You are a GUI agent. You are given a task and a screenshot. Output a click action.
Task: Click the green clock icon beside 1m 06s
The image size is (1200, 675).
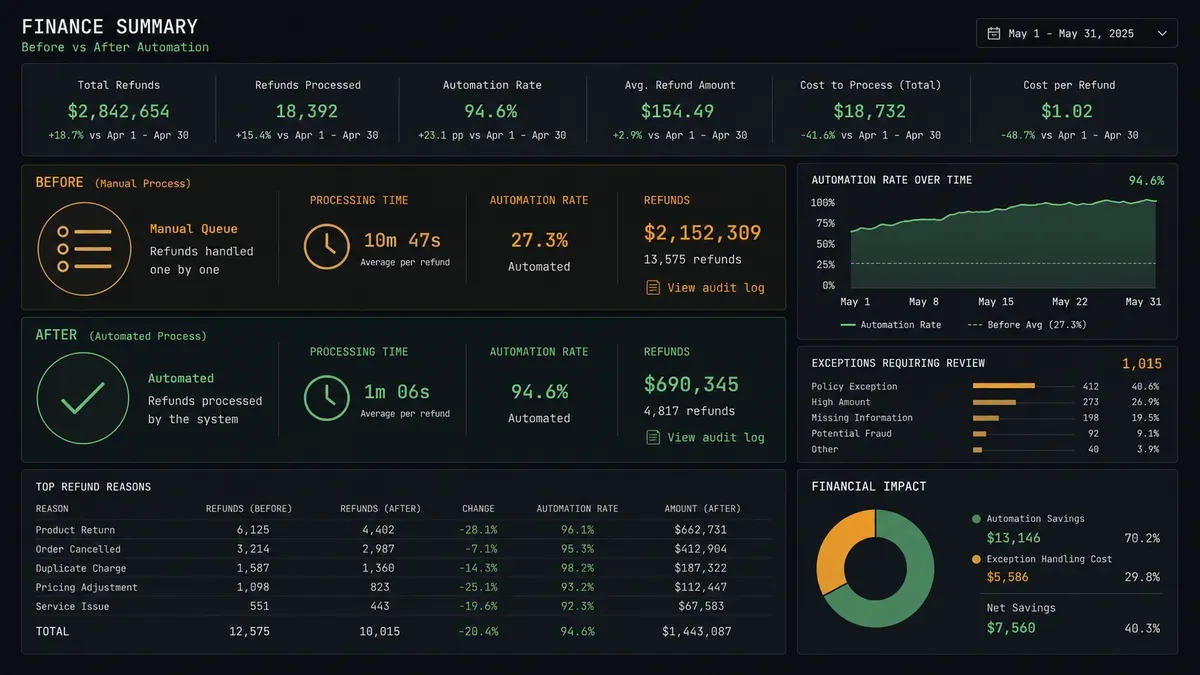click(326, 397)
